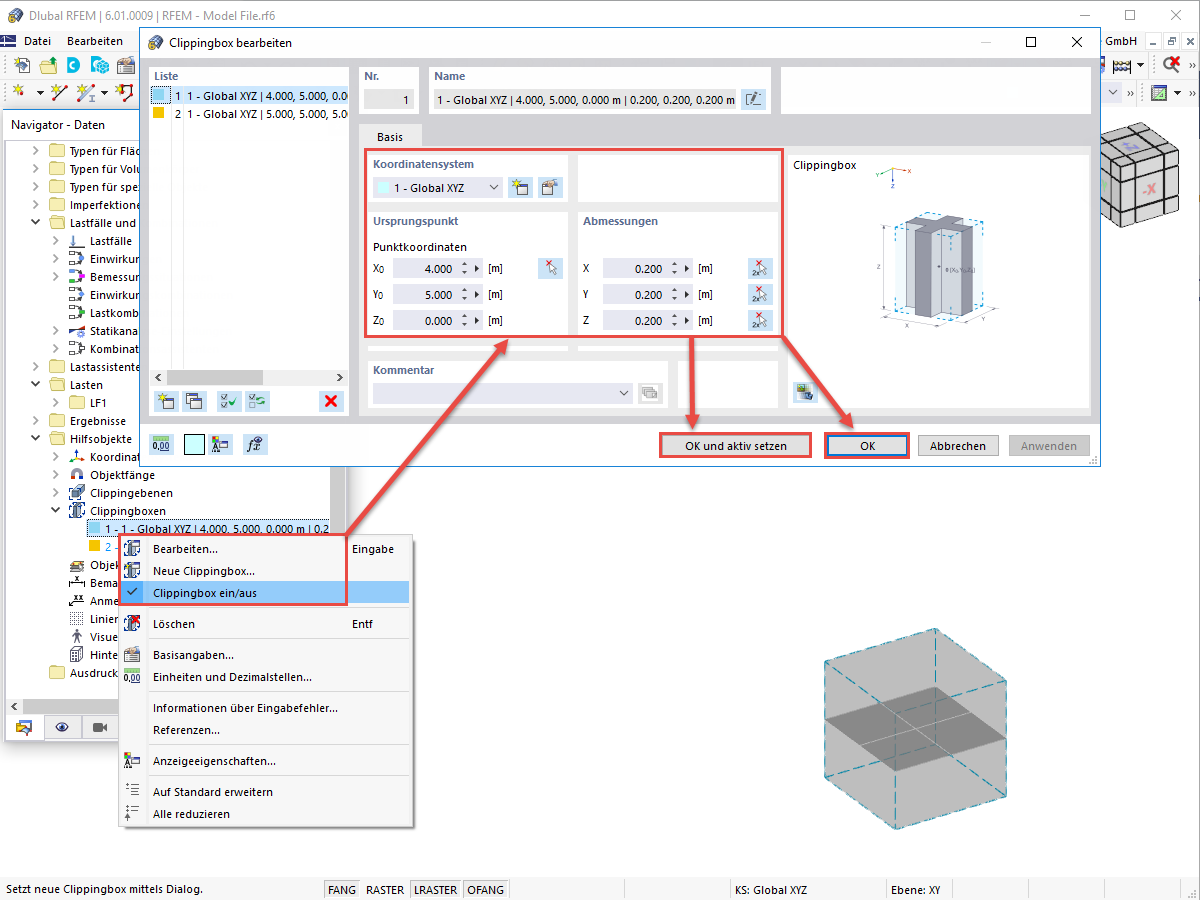Click the select-all checkmark icon below Liste

[x=229, y=401]
